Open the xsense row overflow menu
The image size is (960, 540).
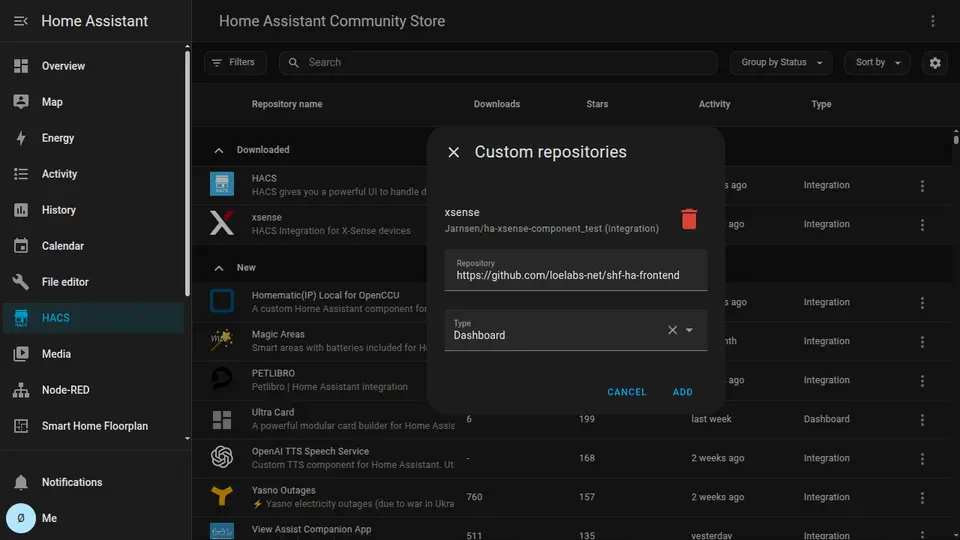tap(922, 225)
